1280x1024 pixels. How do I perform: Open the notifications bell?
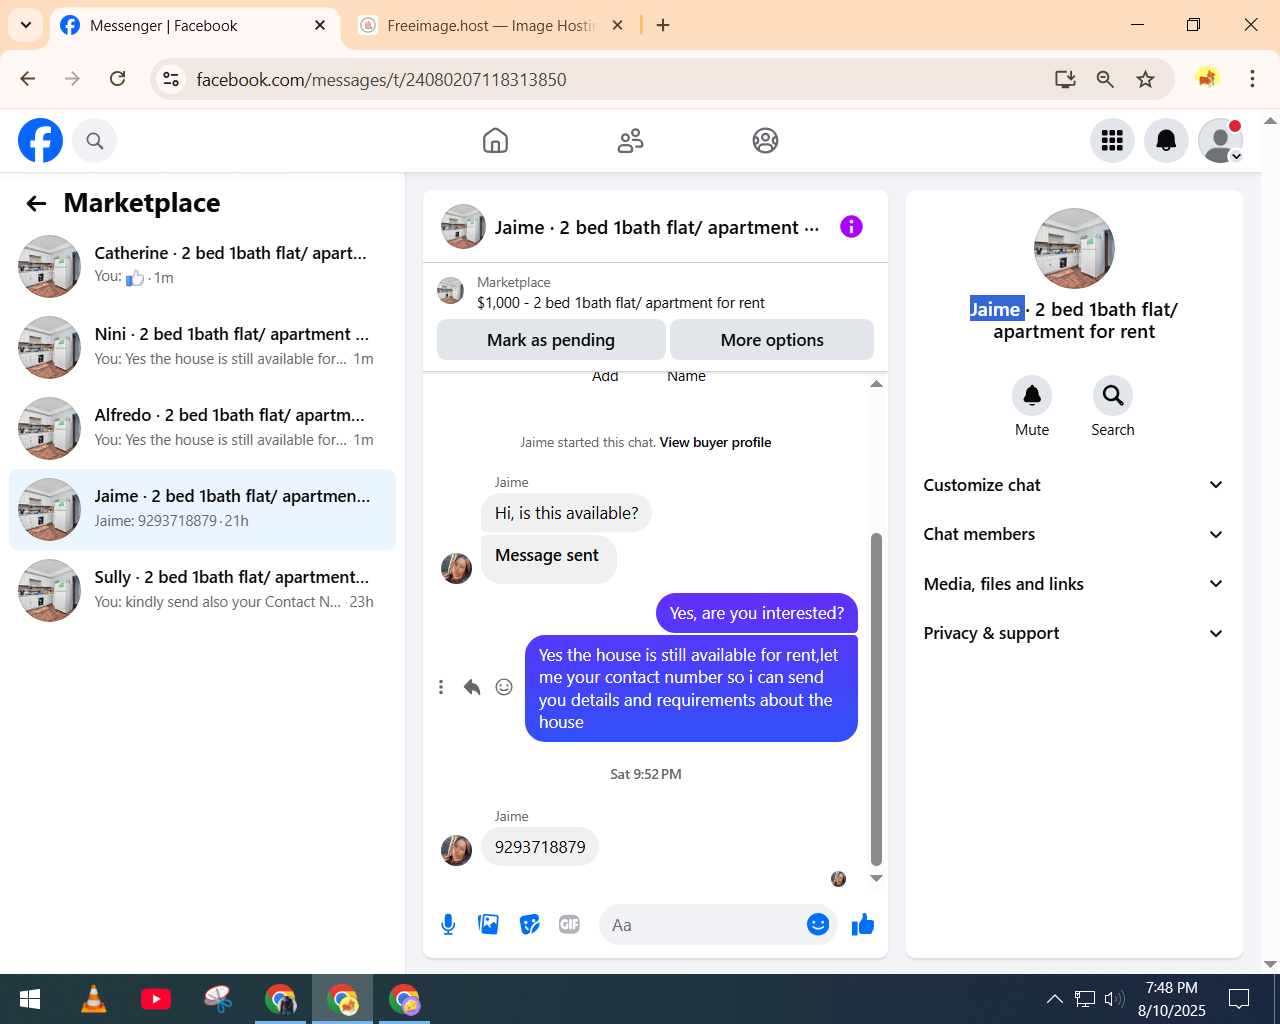tap(1166, 141)
